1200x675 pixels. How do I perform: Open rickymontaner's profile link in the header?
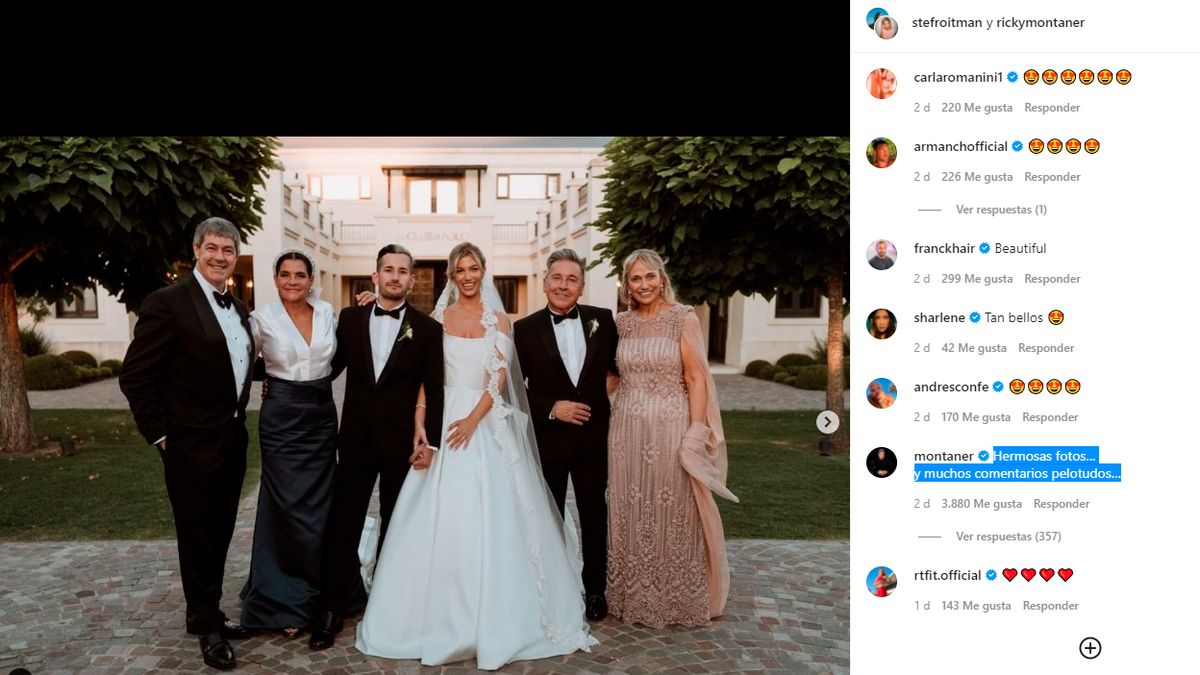[x=1041, y=23]
